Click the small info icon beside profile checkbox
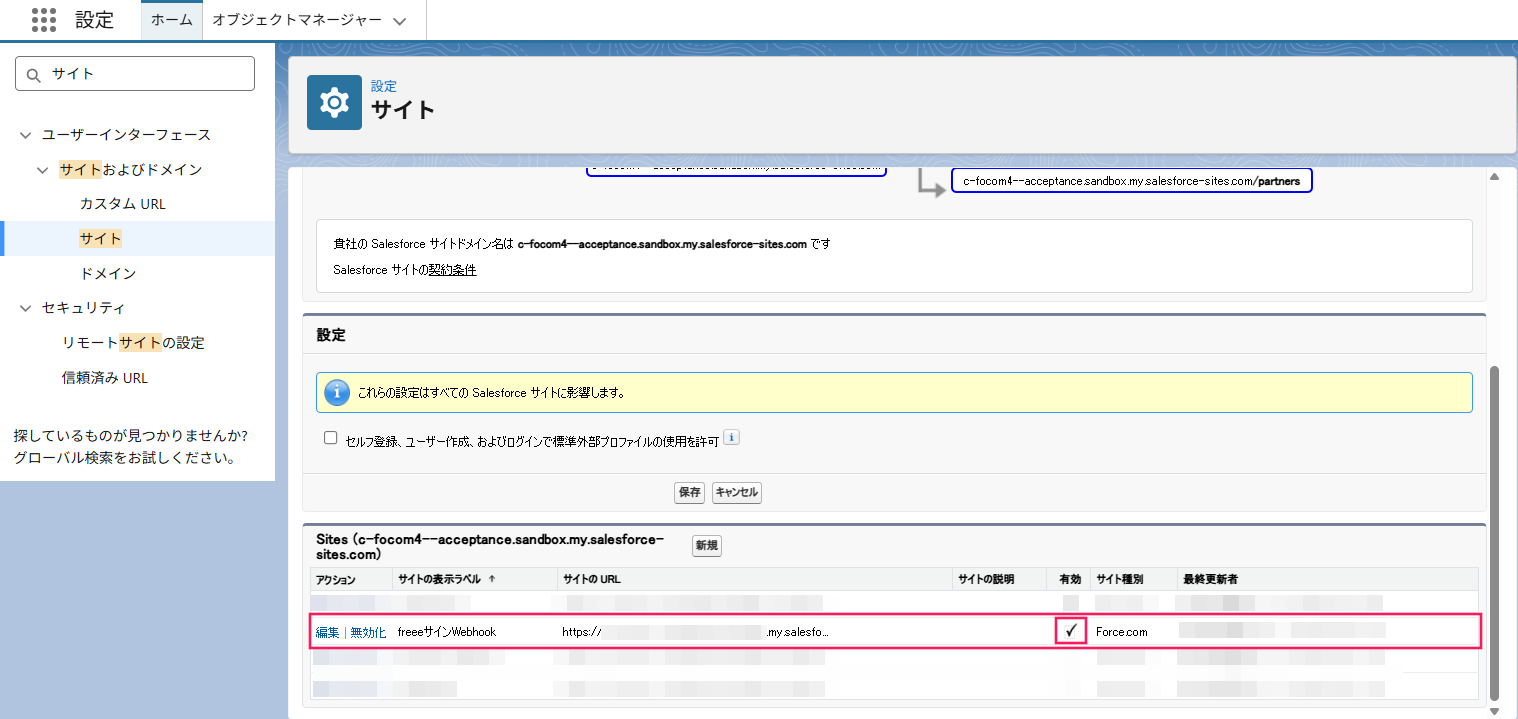 (x=731, y=438)
